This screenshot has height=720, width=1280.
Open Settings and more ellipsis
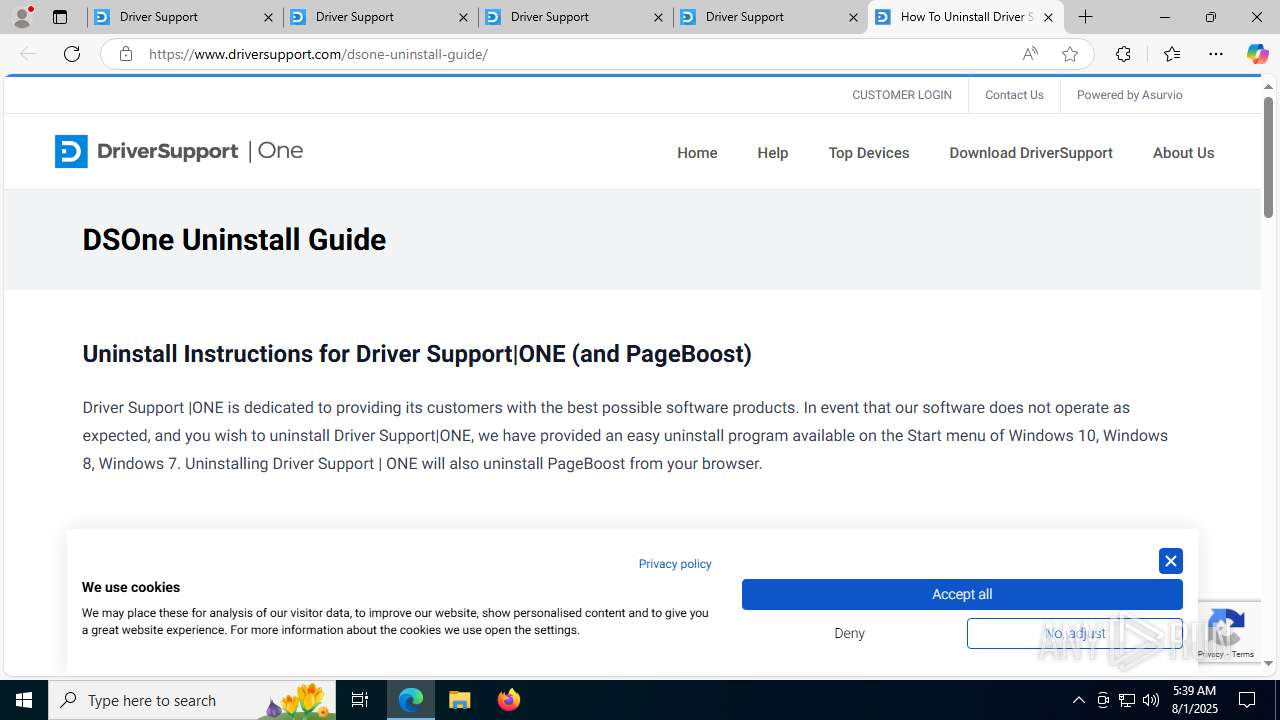[1216, 54]
